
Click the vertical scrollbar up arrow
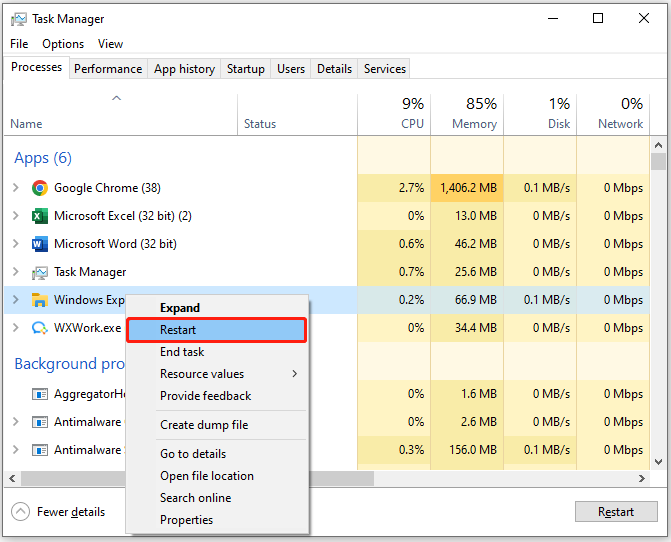pyautogui.click(x=658, y=145)
